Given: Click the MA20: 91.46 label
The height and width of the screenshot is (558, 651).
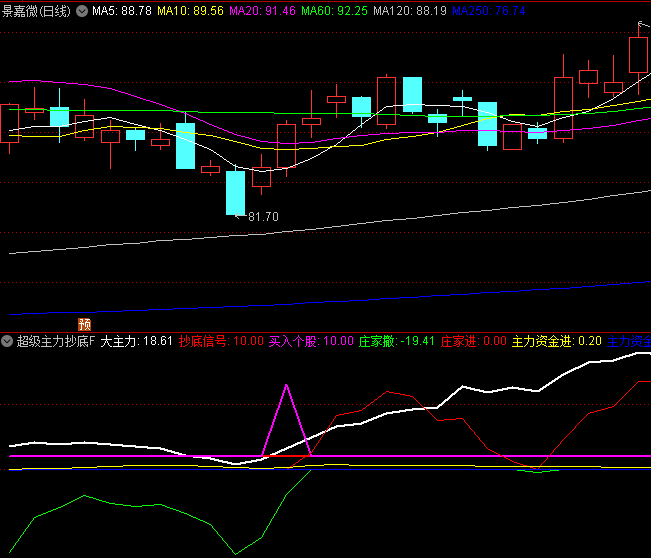Looking at the screenshot, I should click(x=262, y=11).
